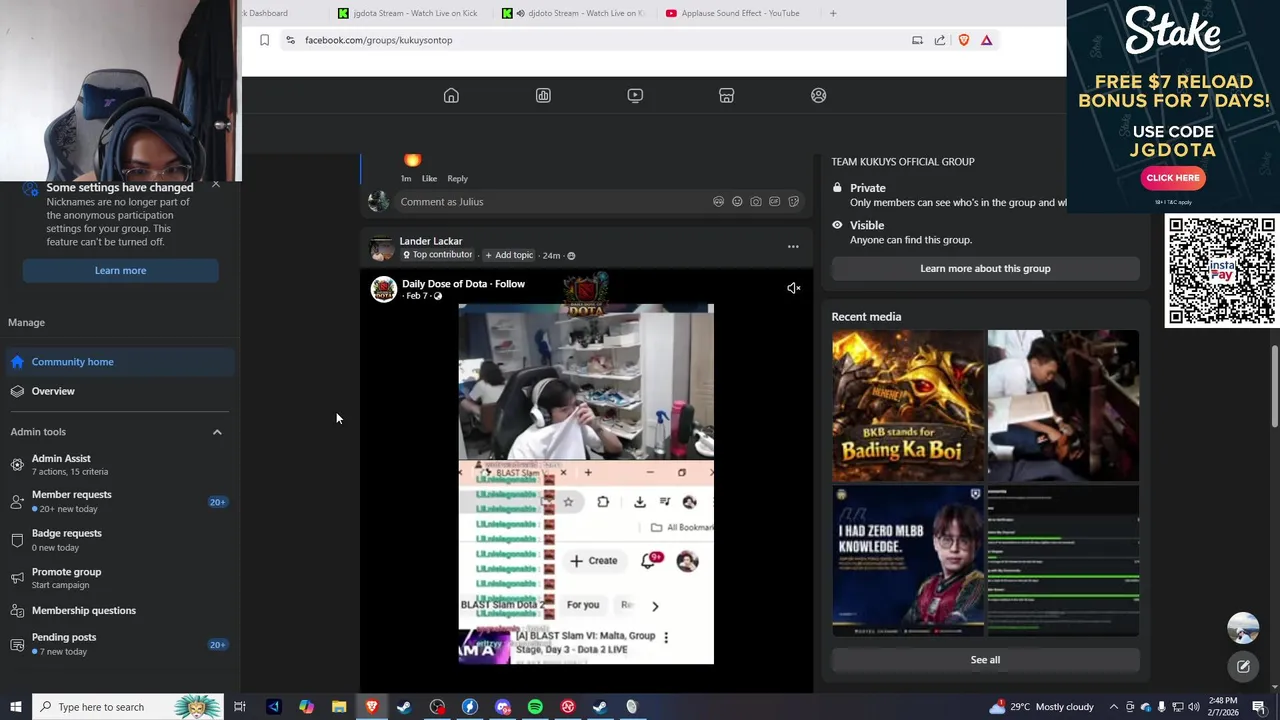Open sticker picker in comment box
Image resolution: width=1280 pixels, height=720 pixels.
point(793,202)
